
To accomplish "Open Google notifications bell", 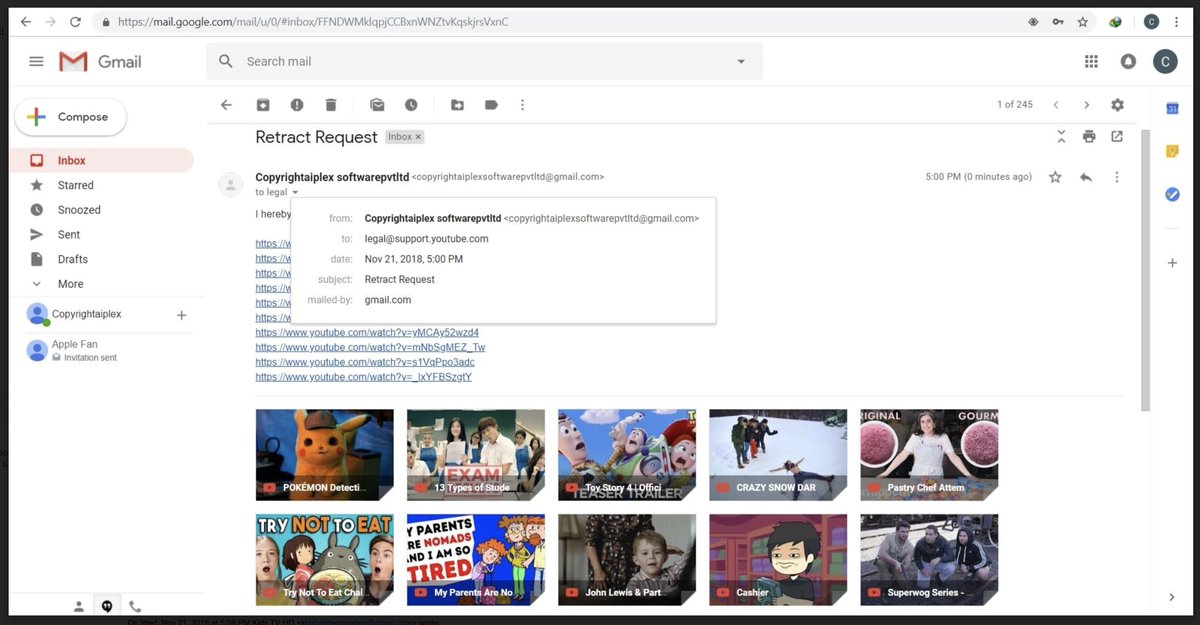I will [1128, 61].
